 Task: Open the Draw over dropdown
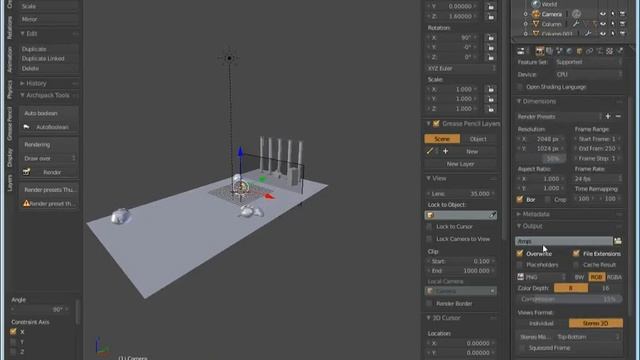tap(49, 158)
